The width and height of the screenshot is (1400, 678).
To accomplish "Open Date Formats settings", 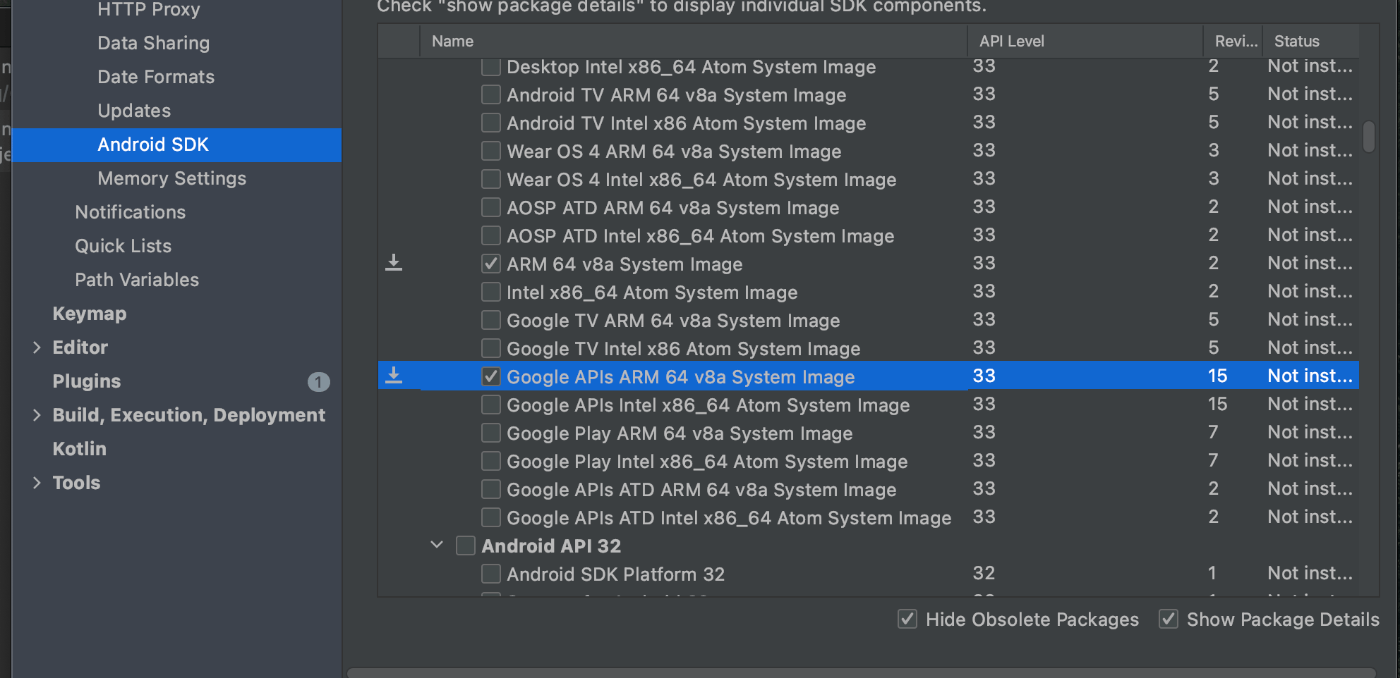I will (156, 77).
